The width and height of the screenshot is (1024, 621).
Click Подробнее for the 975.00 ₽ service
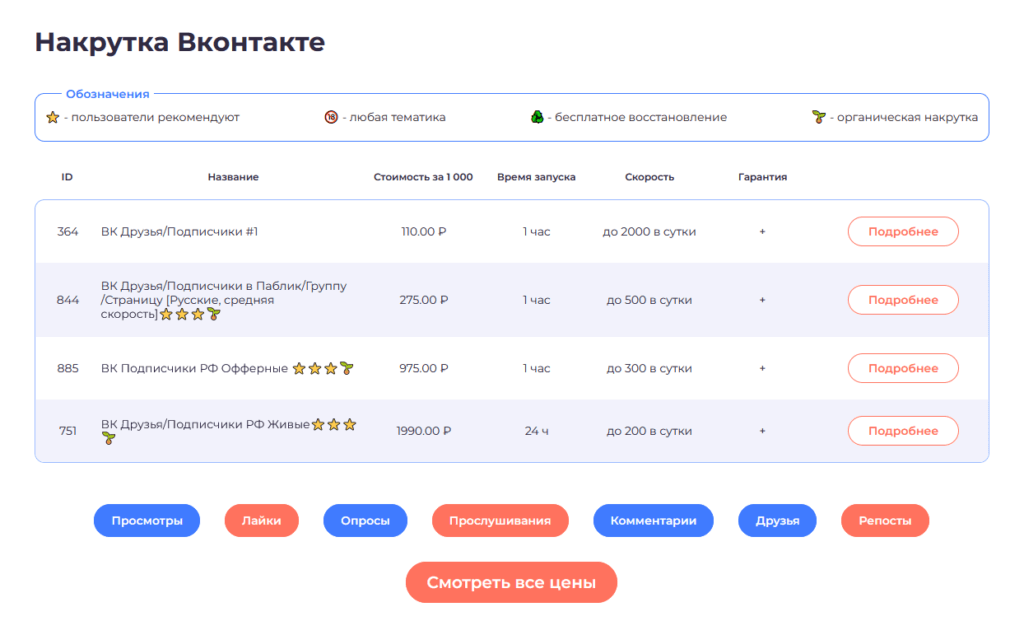(903, 368)
